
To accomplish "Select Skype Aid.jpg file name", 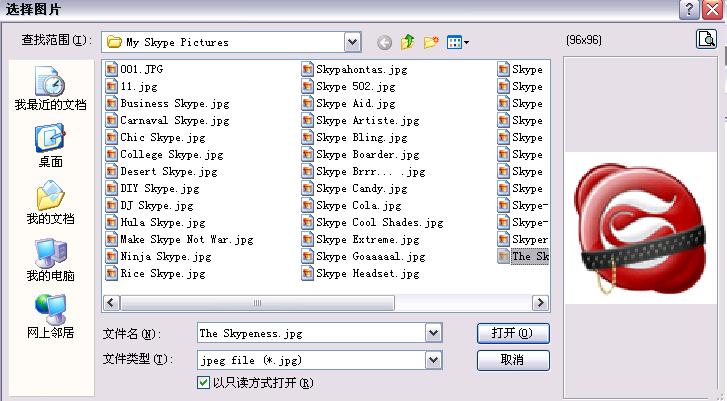I will tap(356, 103).
